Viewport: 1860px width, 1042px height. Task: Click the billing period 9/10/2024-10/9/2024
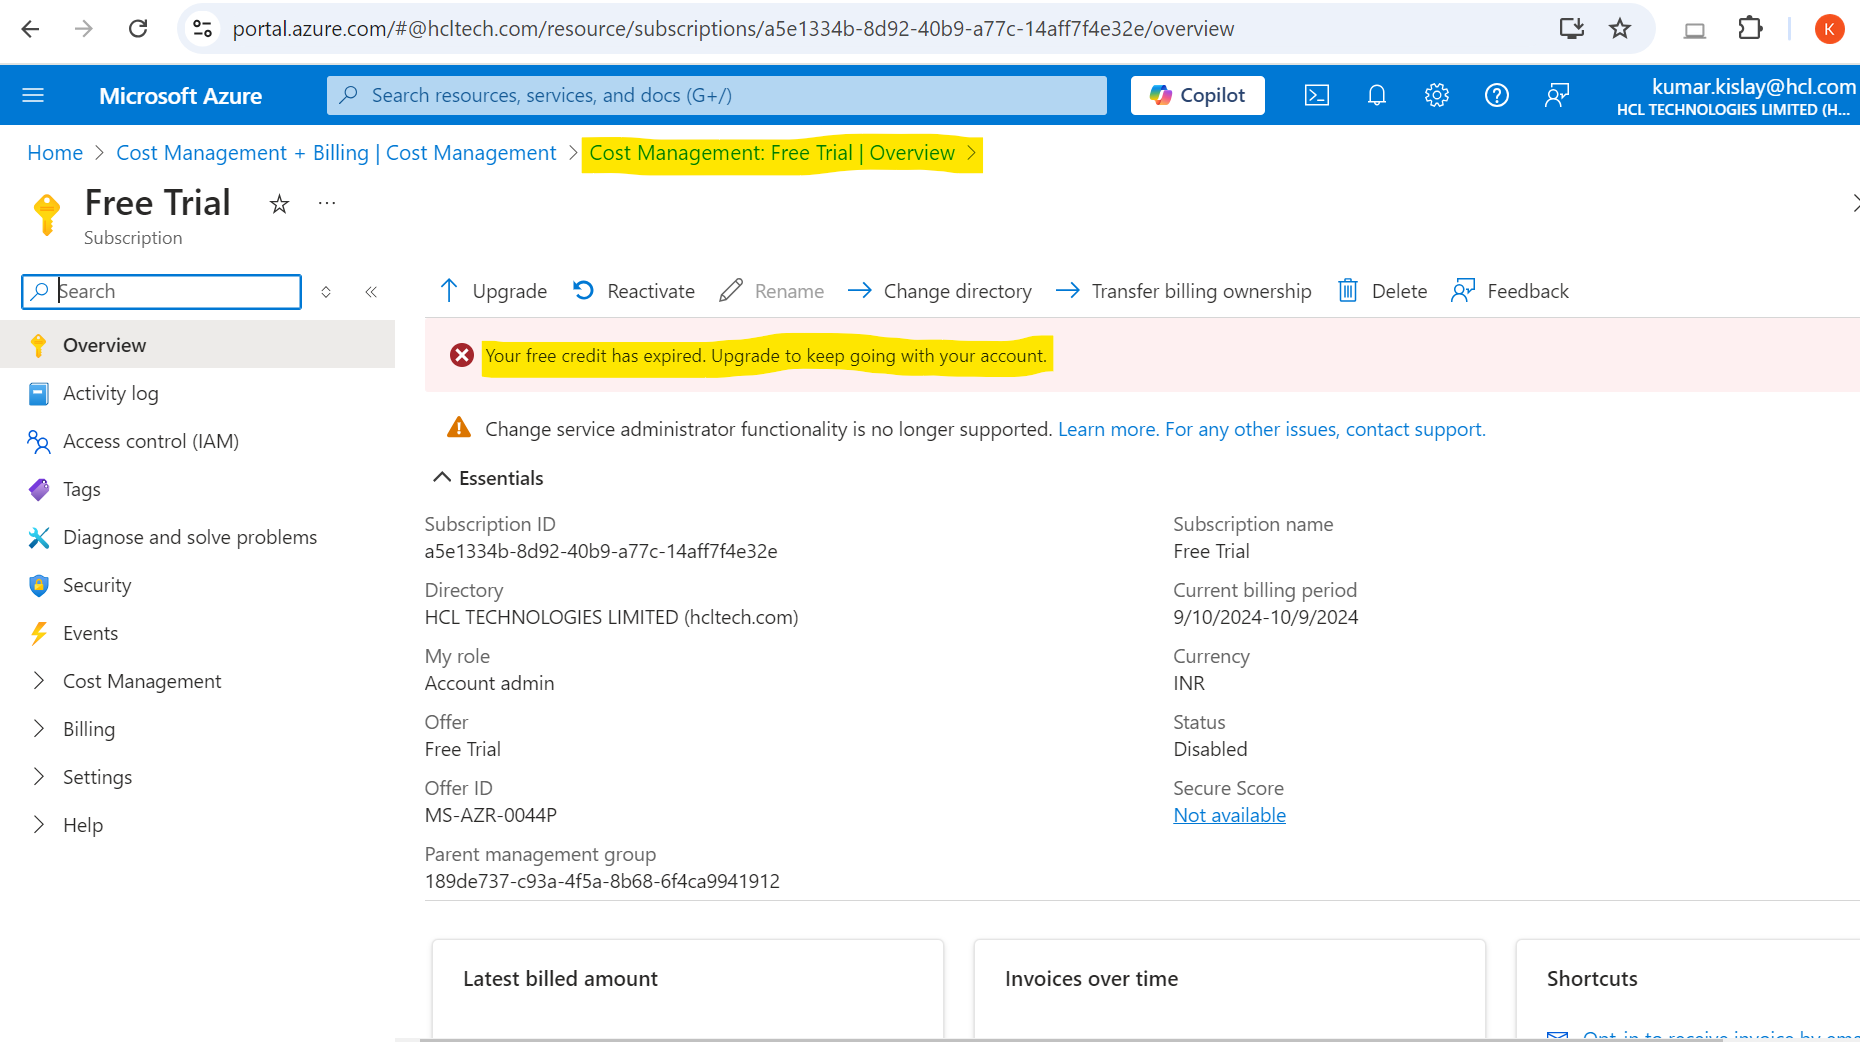pos(1265,617)
